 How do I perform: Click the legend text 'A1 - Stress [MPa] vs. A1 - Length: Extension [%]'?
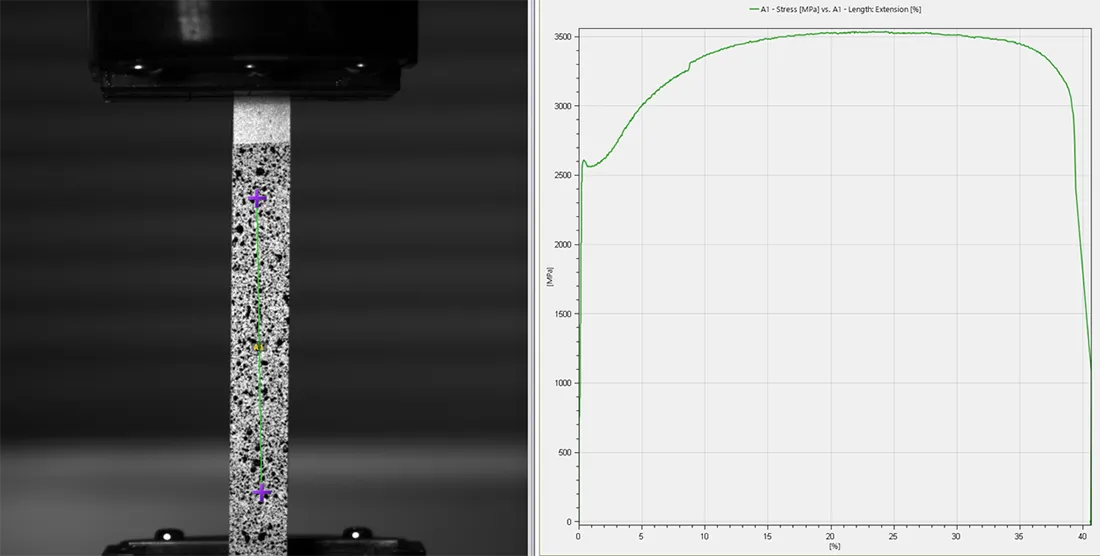pos(849,9)
